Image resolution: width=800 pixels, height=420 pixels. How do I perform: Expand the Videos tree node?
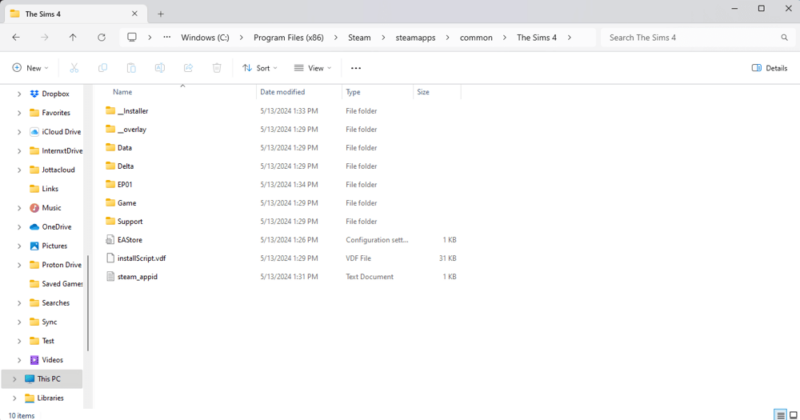19,360
